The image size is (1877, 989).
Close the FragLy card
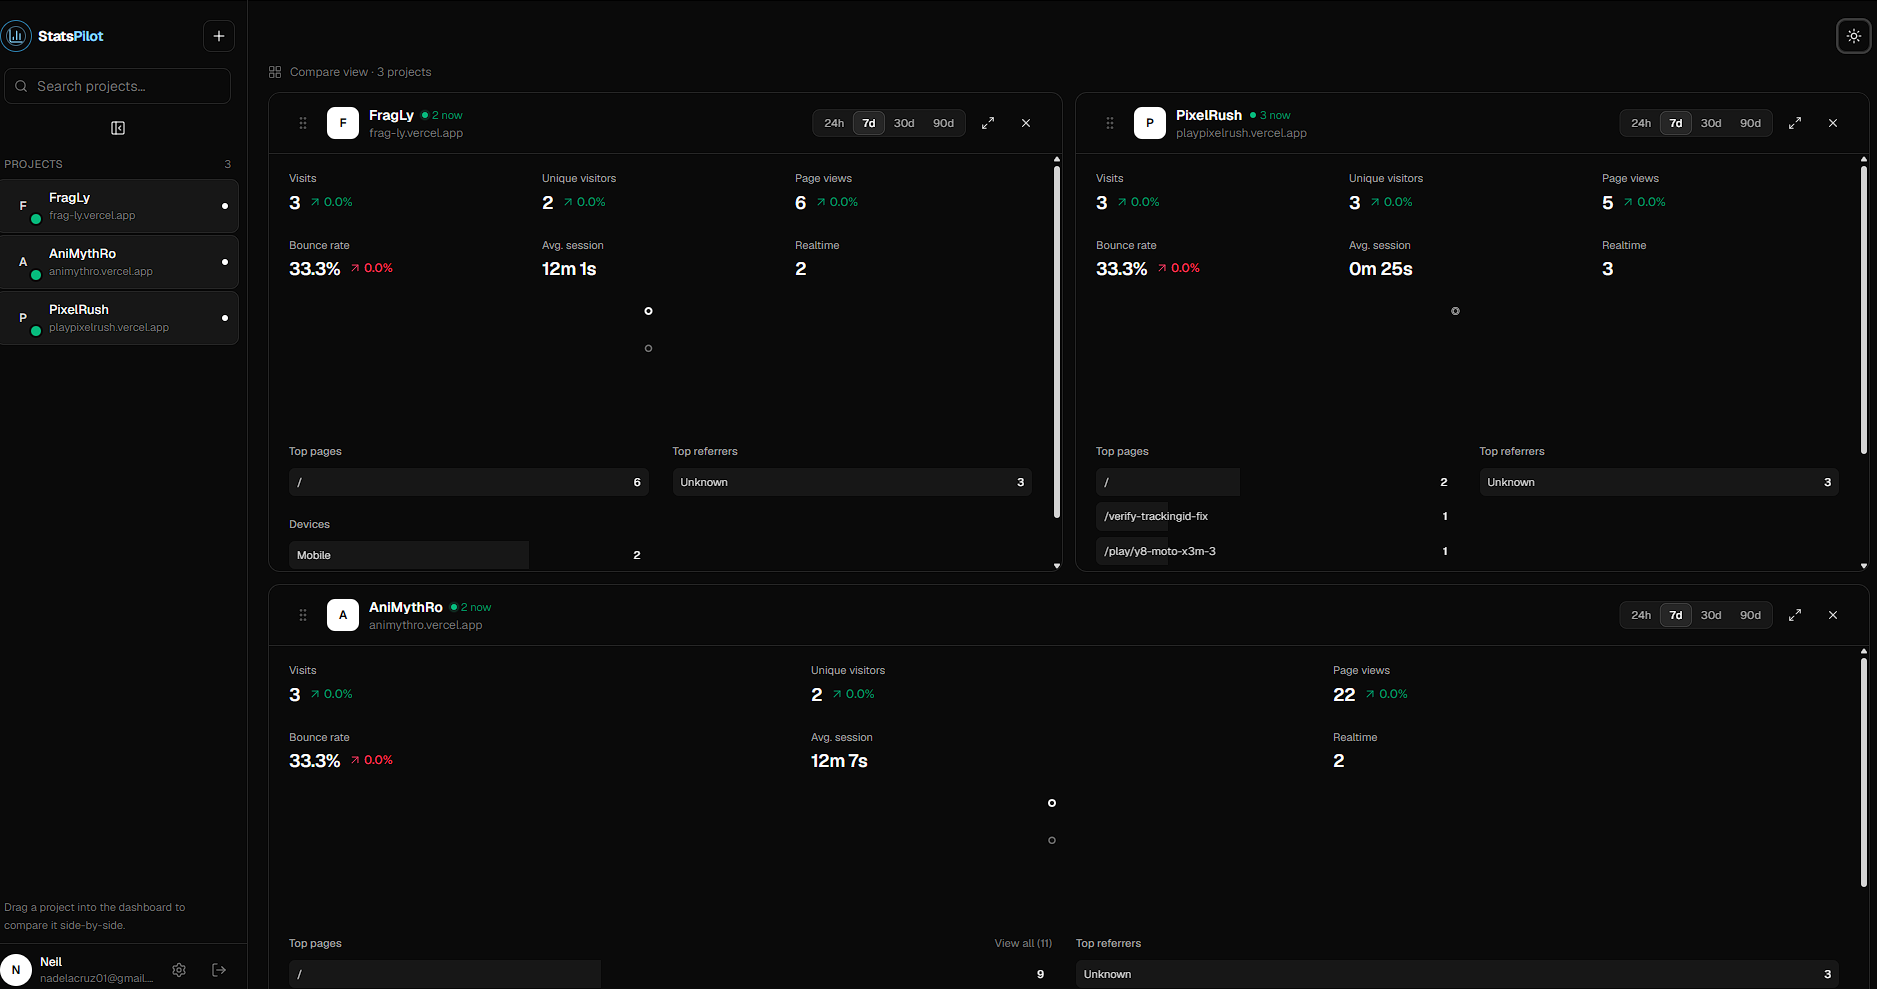(x=1026, y=123)
